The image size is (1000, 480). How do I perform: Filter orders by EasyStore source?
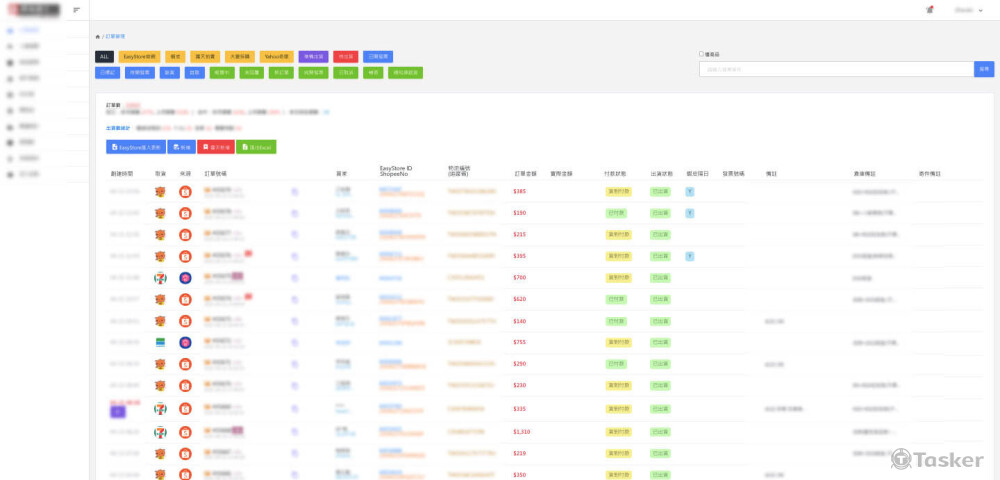(139, 57)
